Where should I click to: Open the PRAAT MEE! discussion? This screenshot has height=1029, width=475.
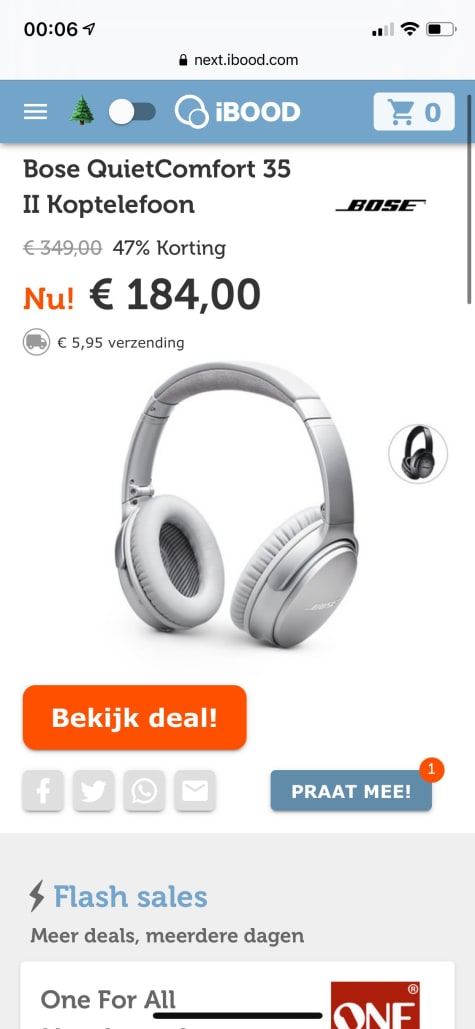(x=351, y=791)
